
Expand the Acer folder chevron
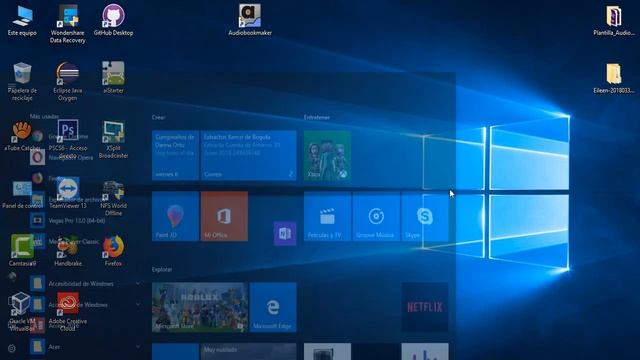[x=138, y=347]
